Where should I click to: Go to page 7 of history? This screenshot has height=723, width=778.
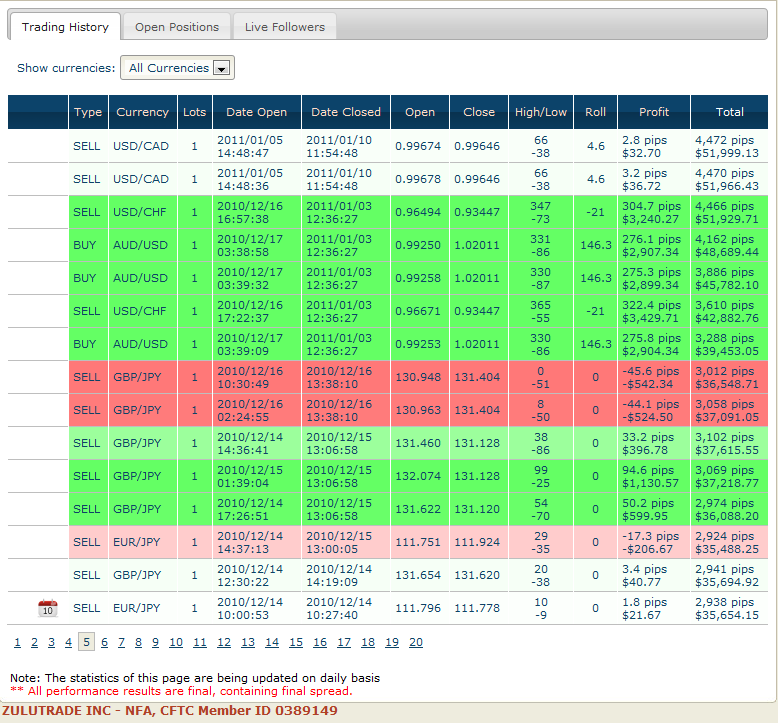pyautogui.click(x=122, y=642)
